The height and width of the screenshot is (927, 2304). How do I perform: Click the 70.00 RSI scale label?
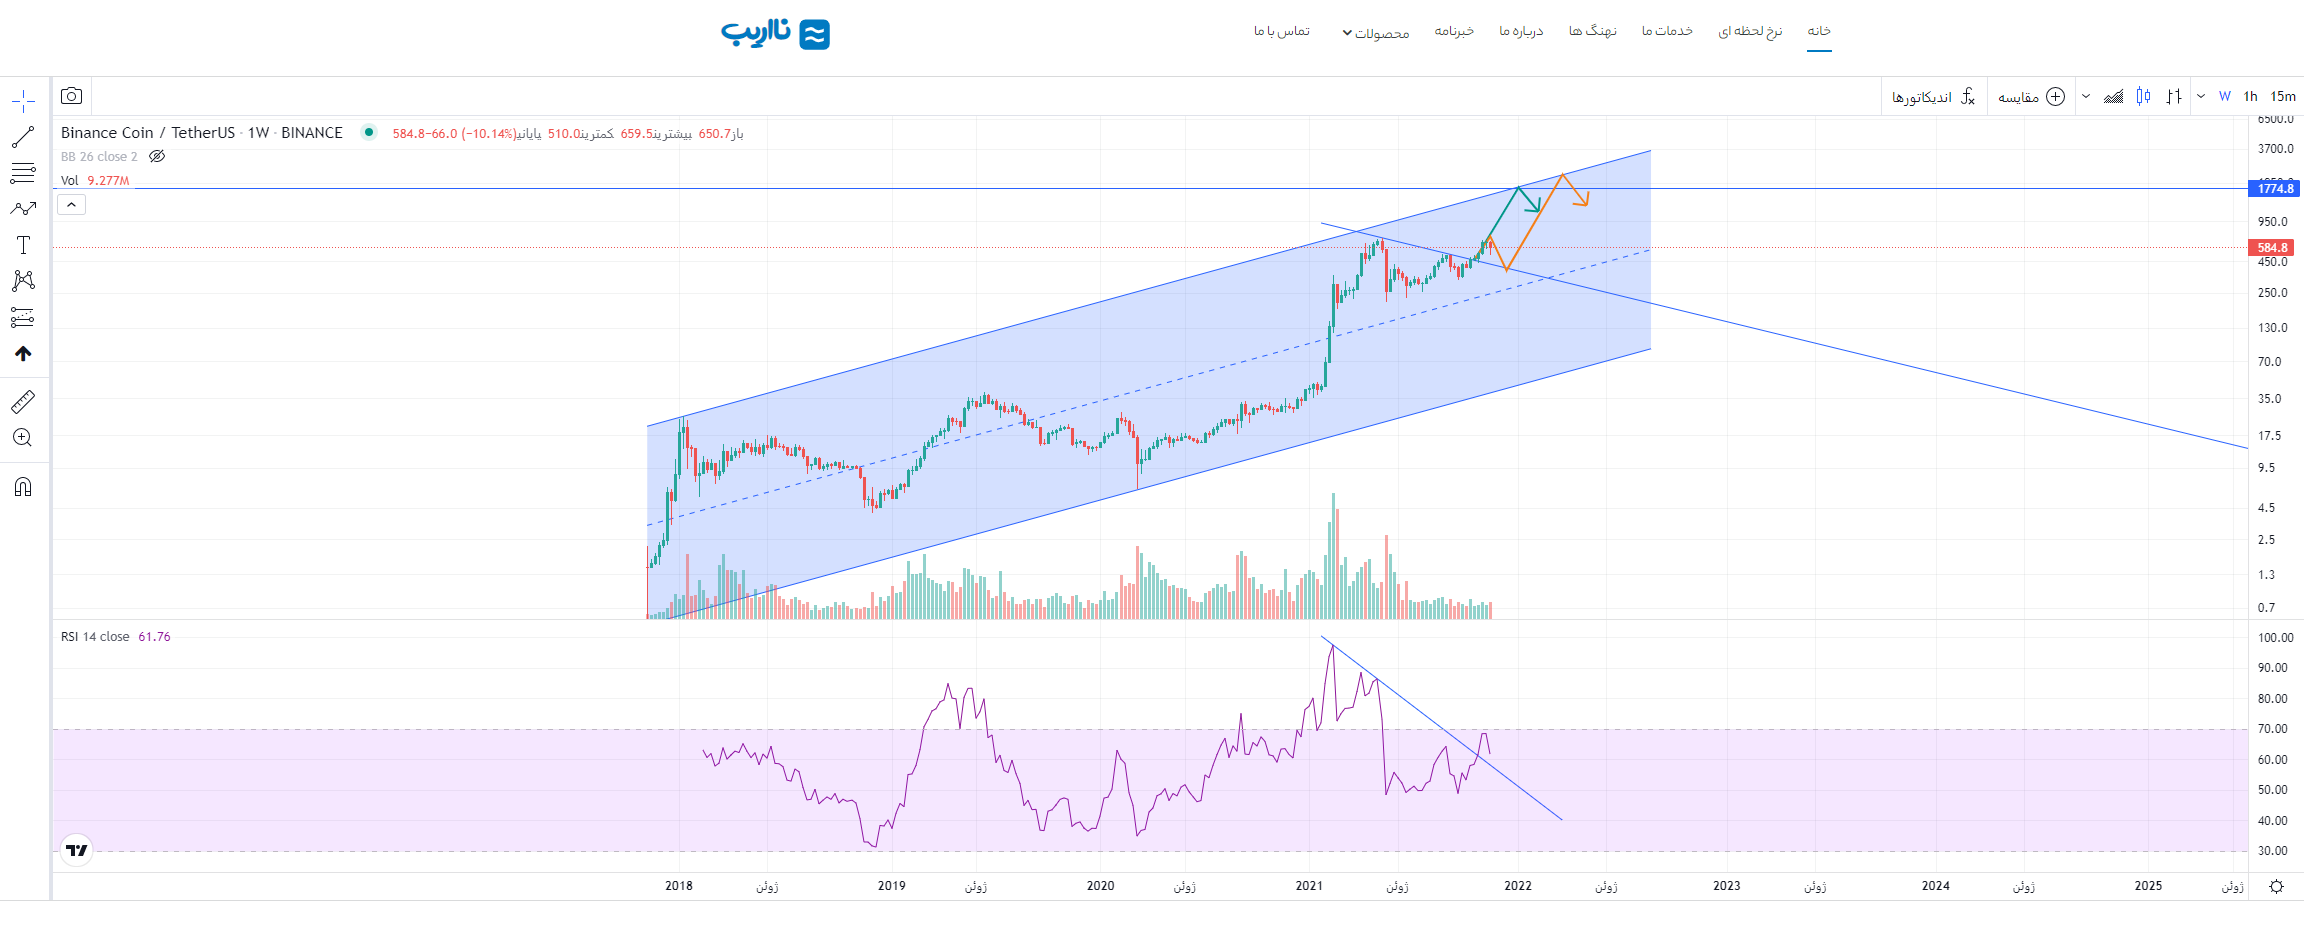2272,728
